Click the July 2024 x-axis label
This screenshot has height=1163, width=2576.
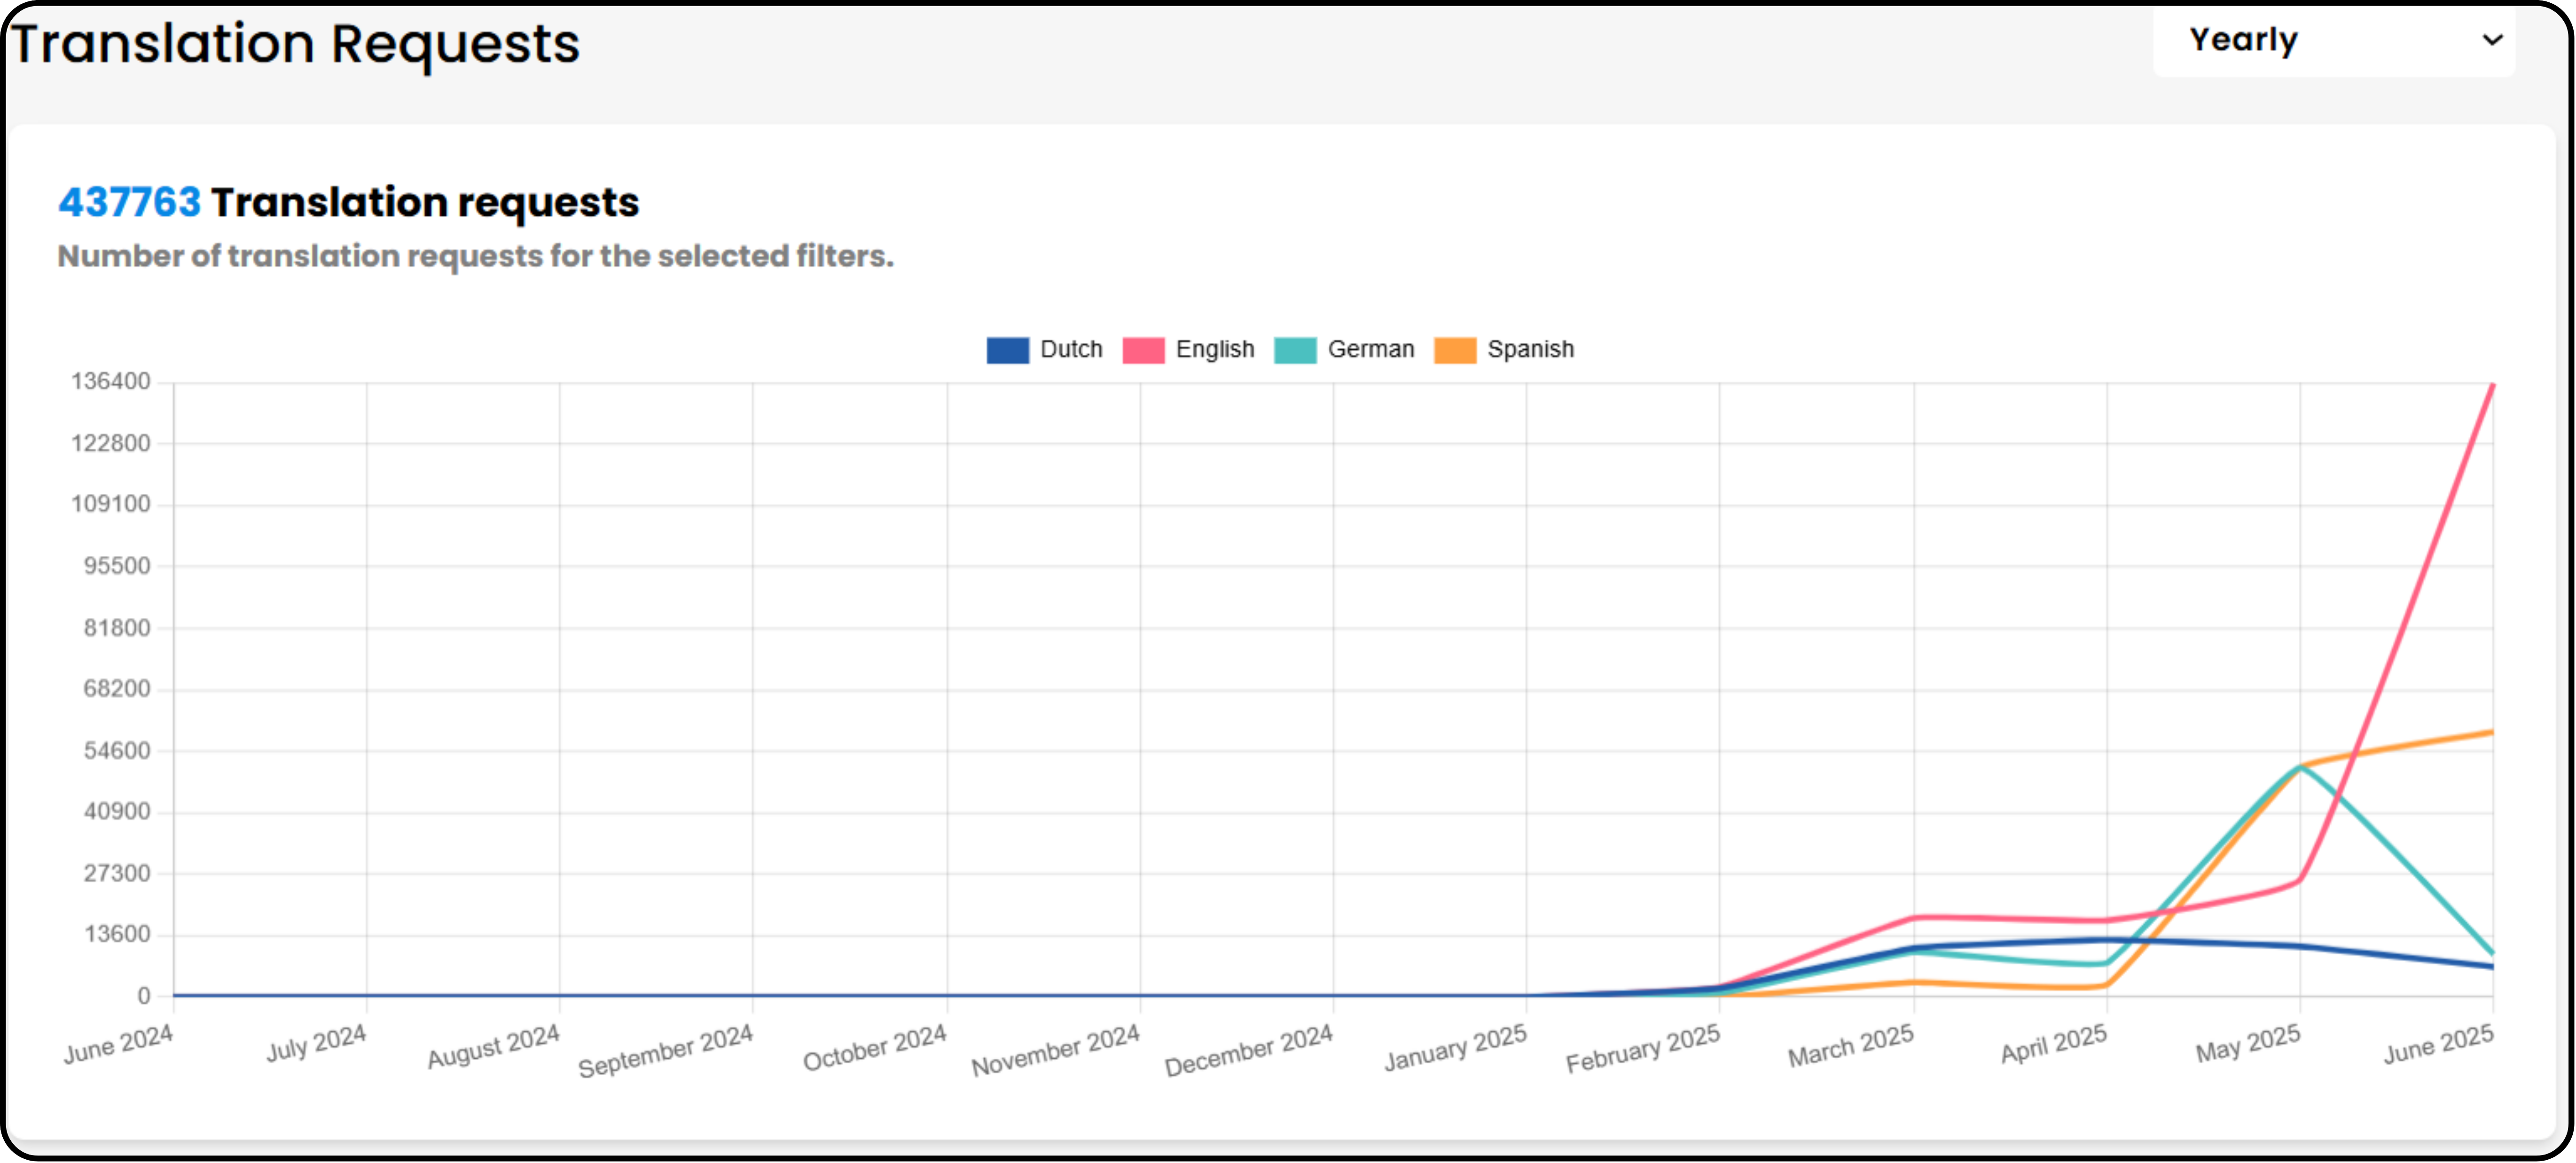316,1044
